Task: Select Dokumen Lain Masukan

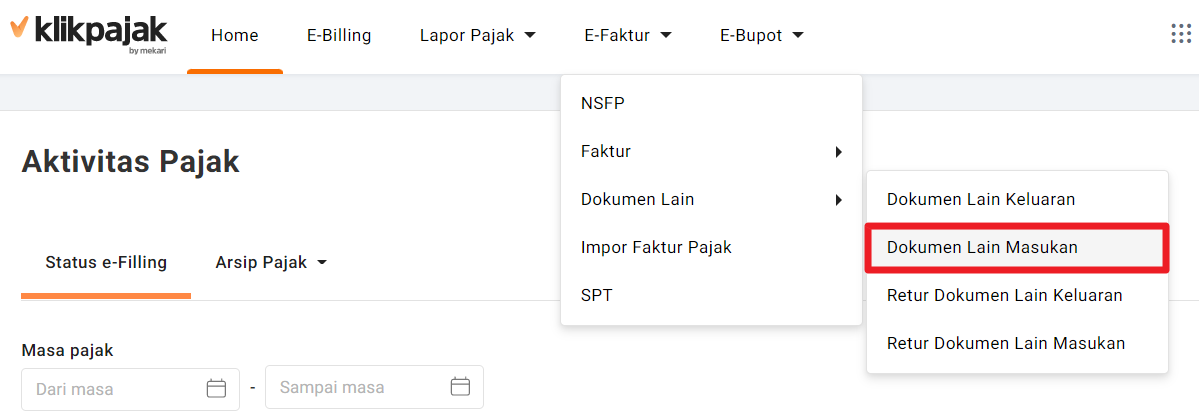Action: coord(982,247)
